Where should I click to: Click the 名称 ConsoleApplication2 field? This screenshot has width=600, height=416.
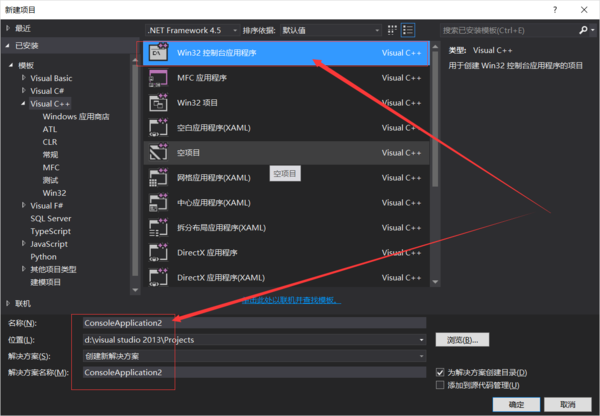(x=254, y=323)
